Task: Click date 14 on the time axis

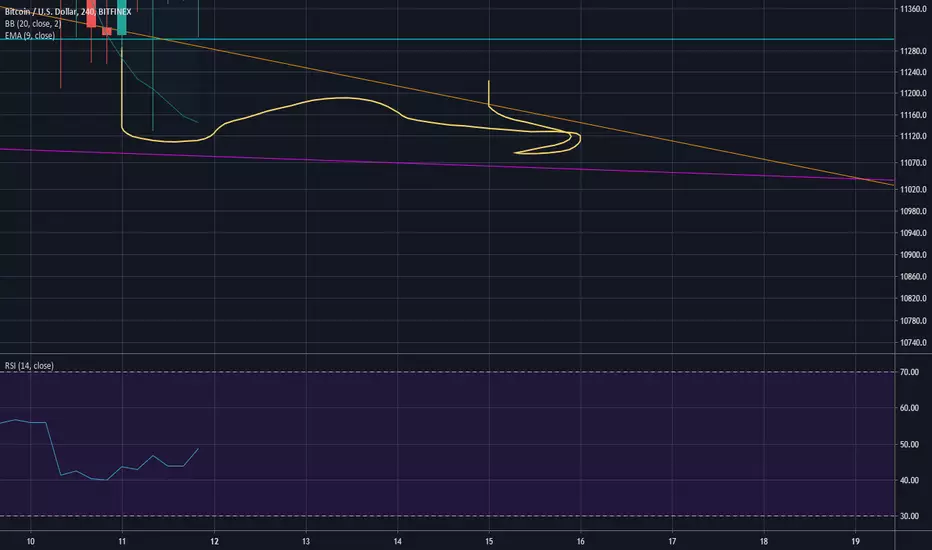Action: pyautogui.click(x=397, y=541)
